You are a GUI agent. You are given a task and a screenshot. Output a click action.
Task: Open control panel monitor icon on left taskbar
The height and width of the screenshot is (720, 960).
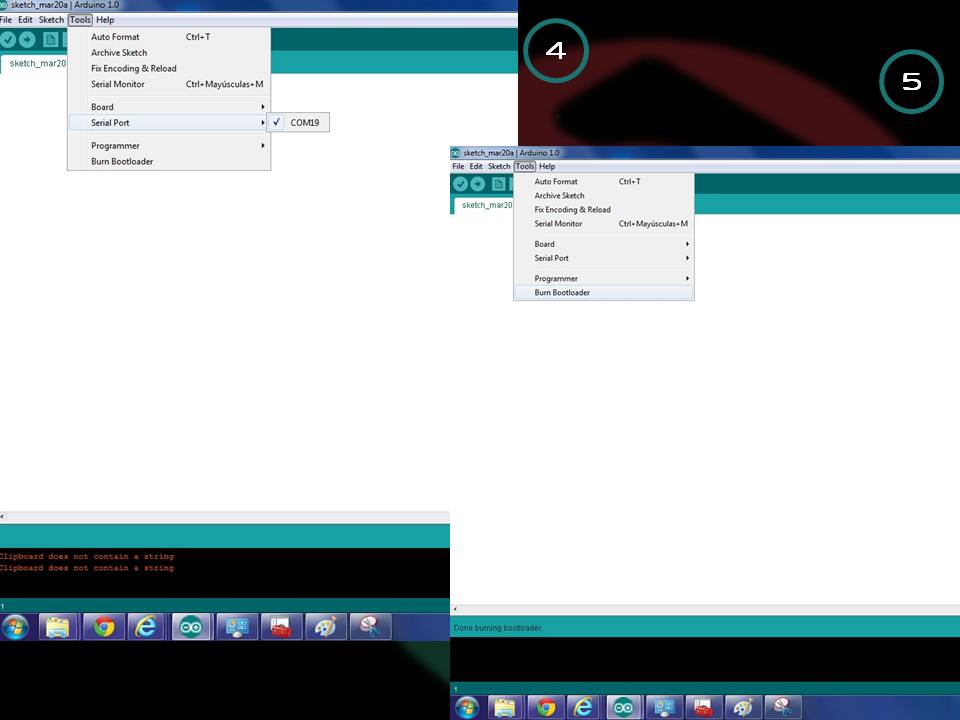click(x=236, y=627)
